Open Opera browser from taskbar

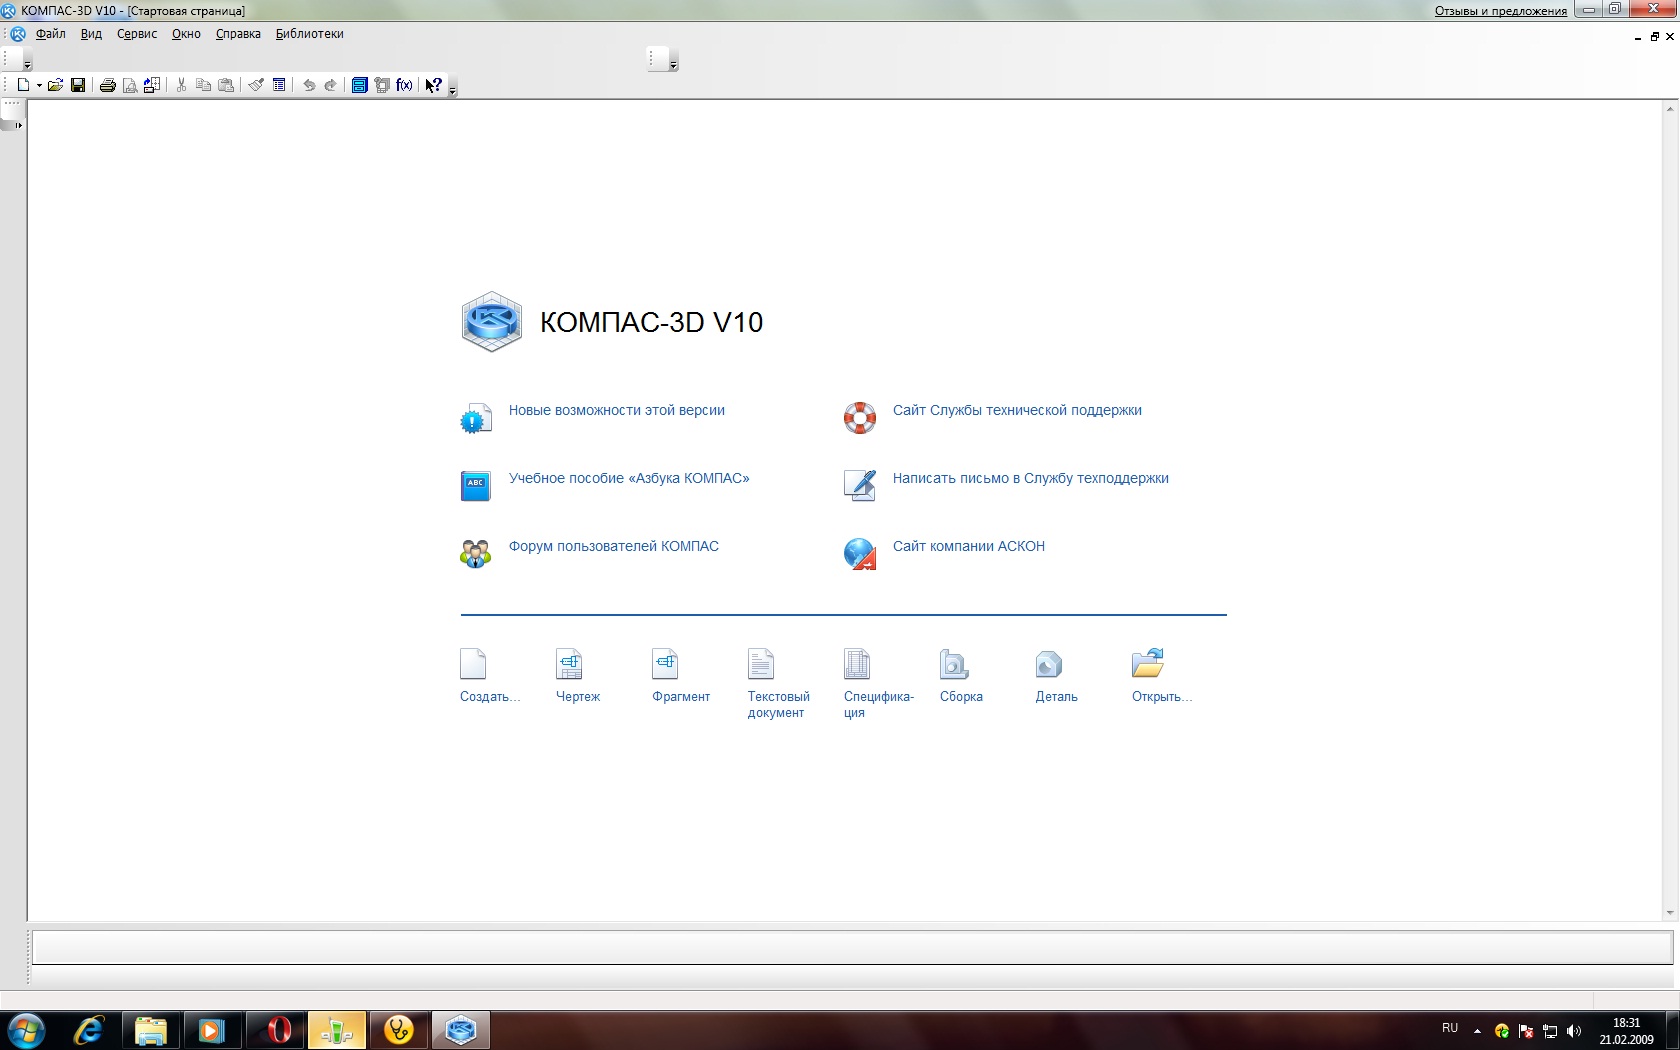[x=275, y=1030]
